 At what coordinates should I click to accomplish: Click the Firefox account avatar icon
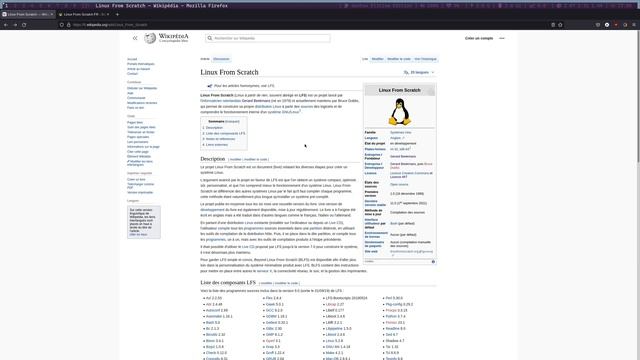click(x=607, y=25)
